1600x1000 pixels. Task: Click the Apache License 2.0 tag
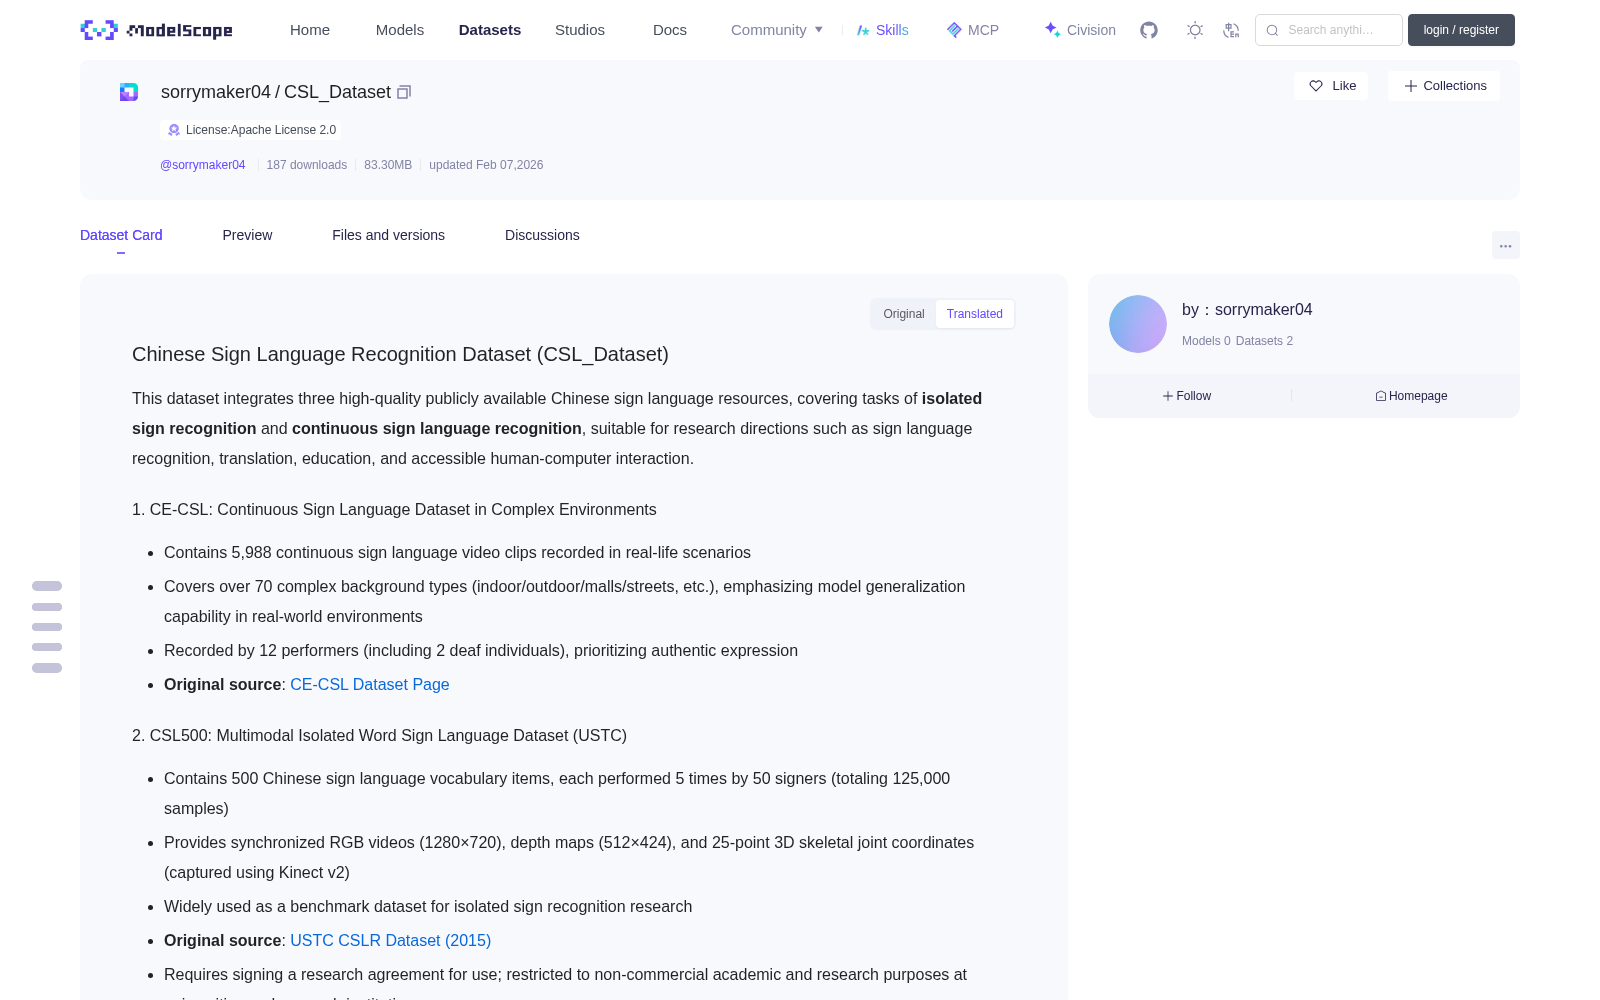coord(251,130)
